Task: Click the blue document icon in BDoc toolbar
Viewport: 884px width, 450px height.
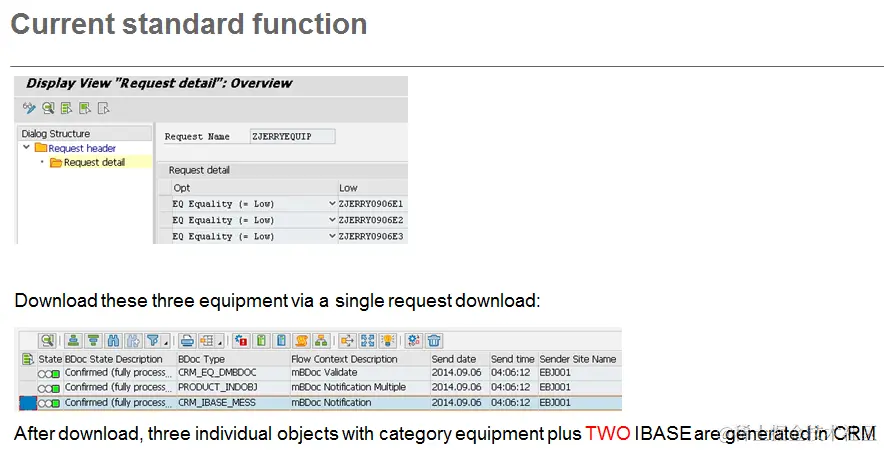Action: point(281,341)
